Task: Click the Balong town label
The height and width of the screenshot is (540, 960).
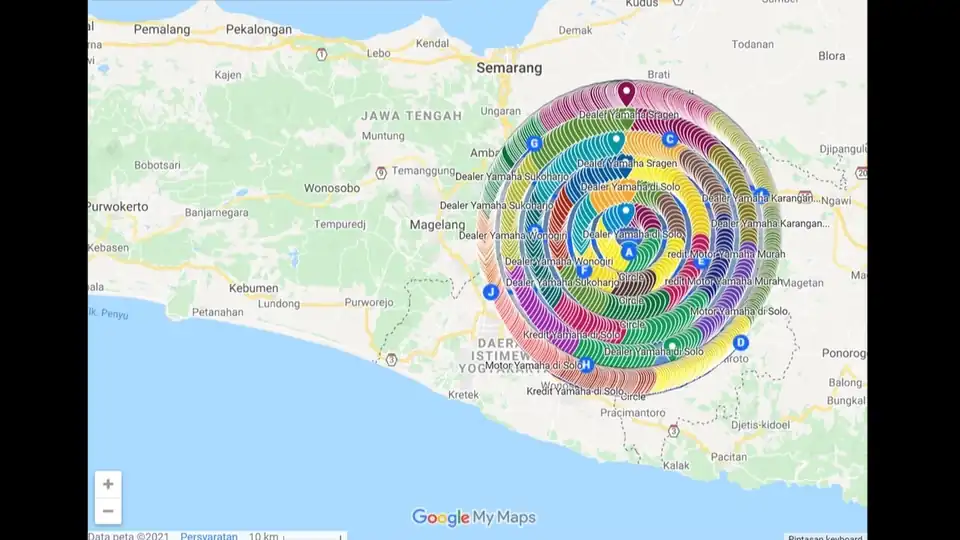Action: (x=845, y=383)
